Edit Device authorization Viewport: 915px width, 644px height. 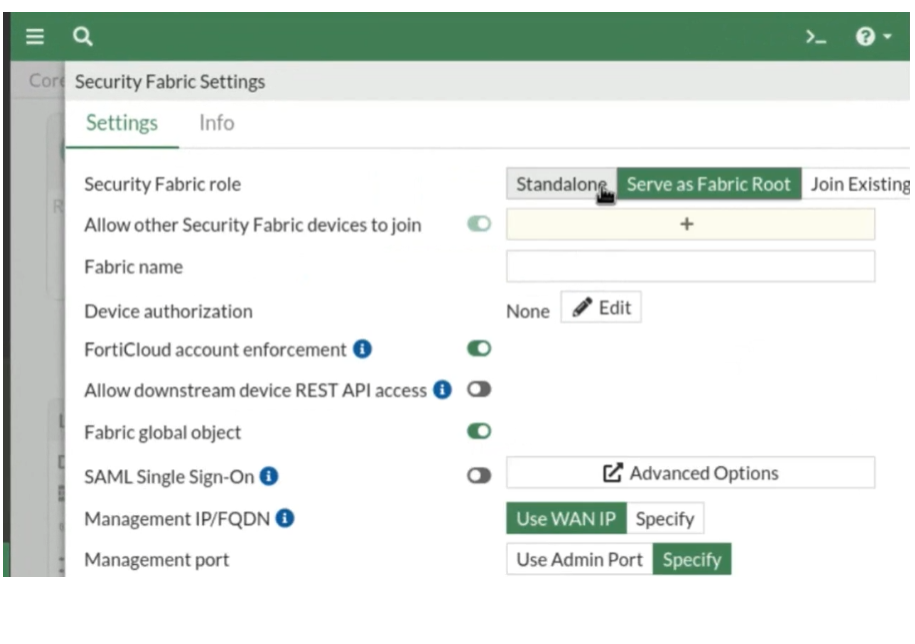click(601, 307)
